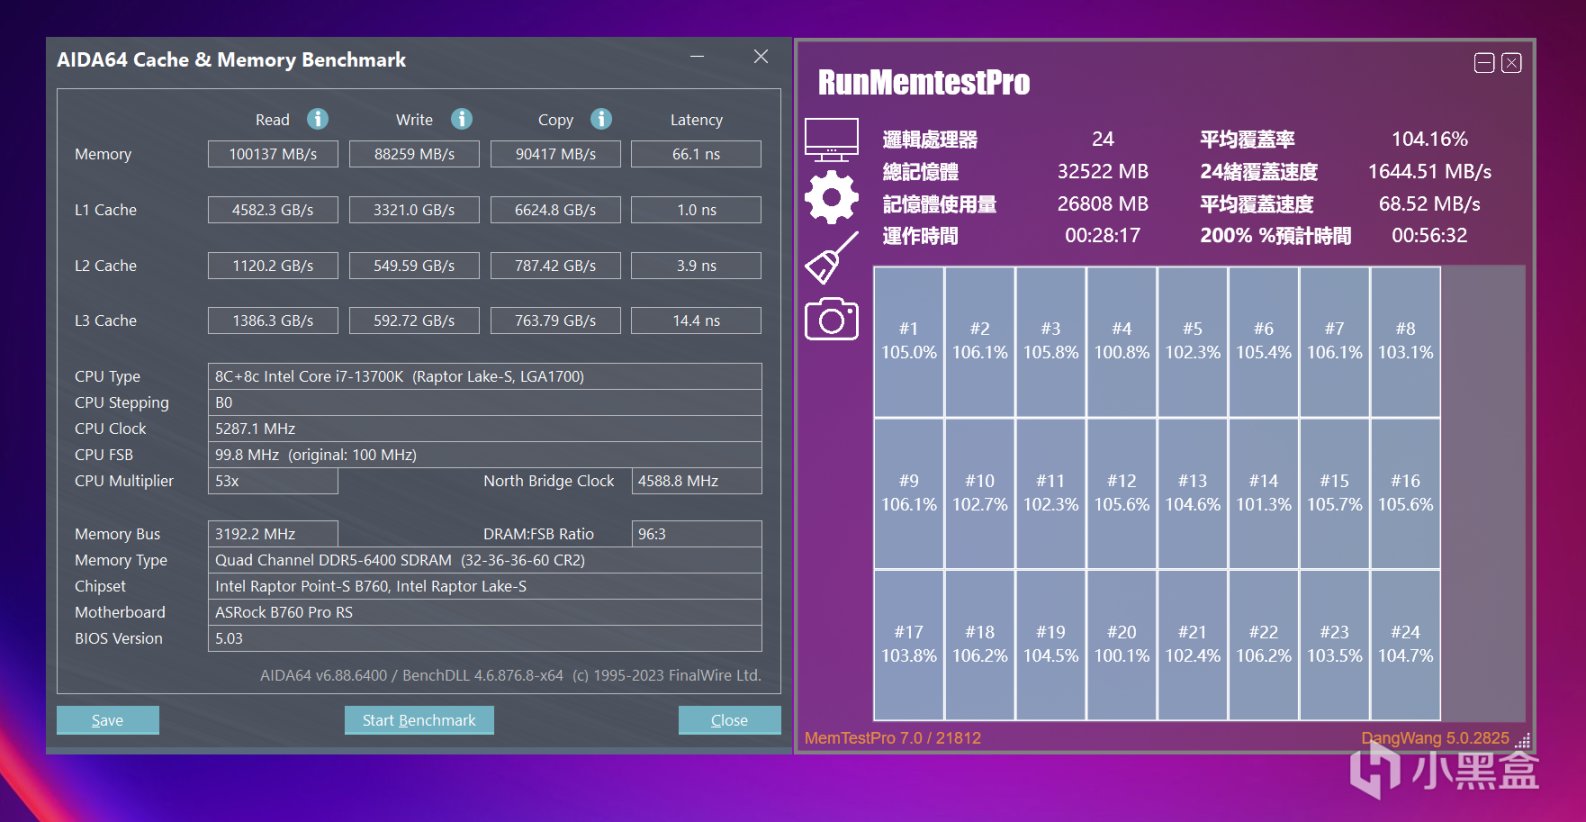Minimize the AIDA64 benchmark window
The height and width of the screenshot is (822, 1586).
697,57
